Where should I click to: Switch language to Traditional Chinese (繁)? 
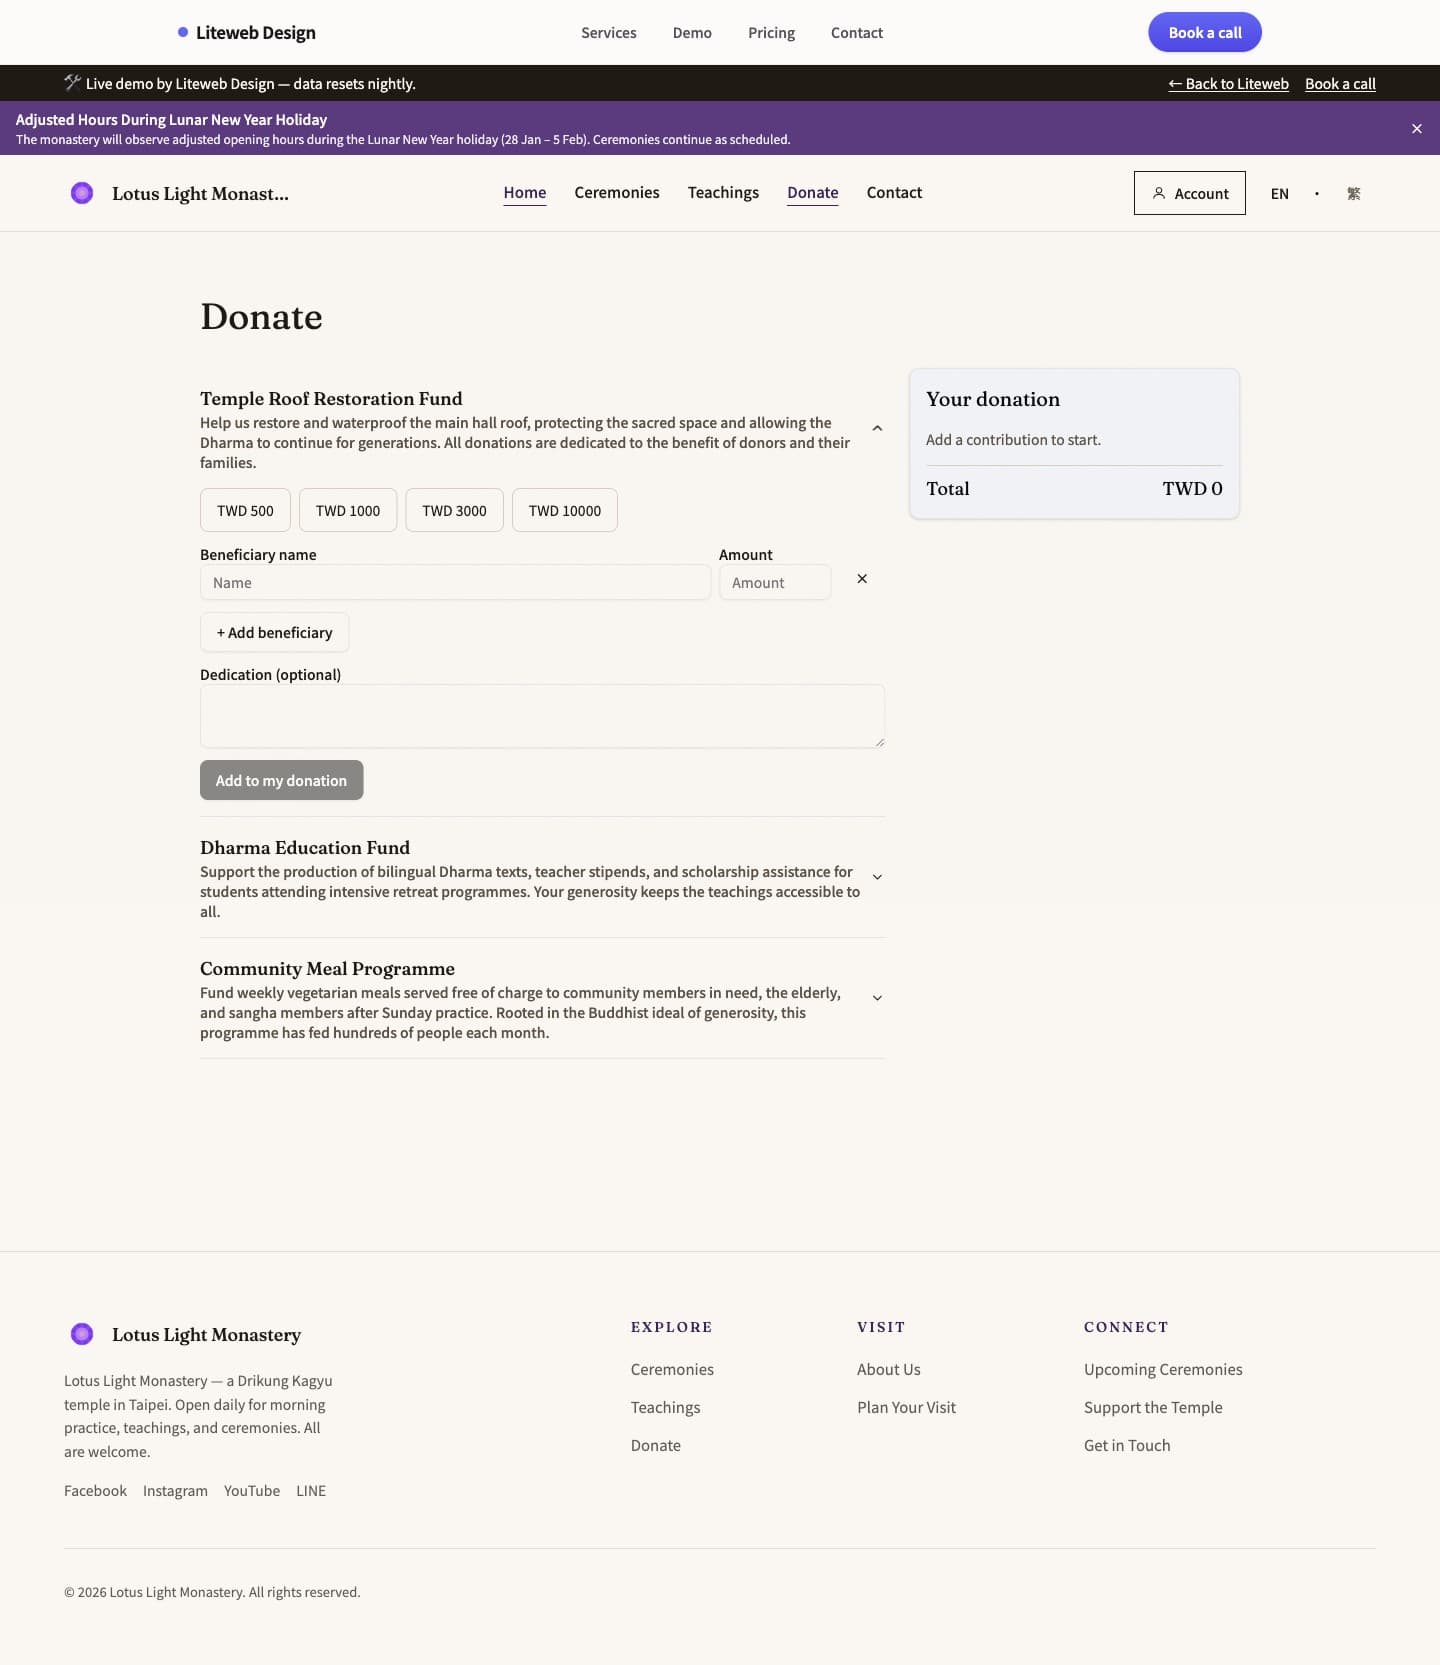click(x=1353, y=194)
